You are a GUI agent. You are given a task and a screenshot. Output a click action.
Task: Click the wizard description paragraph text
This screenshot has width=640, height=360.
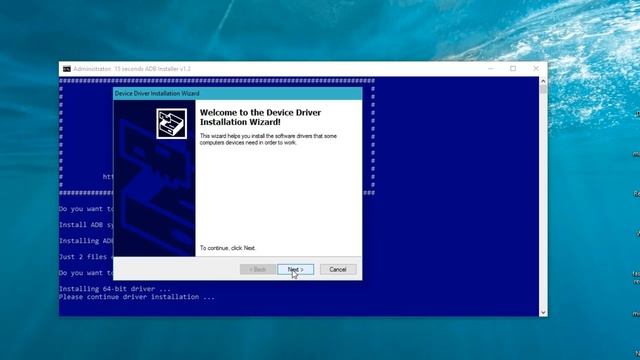click(x=268, y=139)
